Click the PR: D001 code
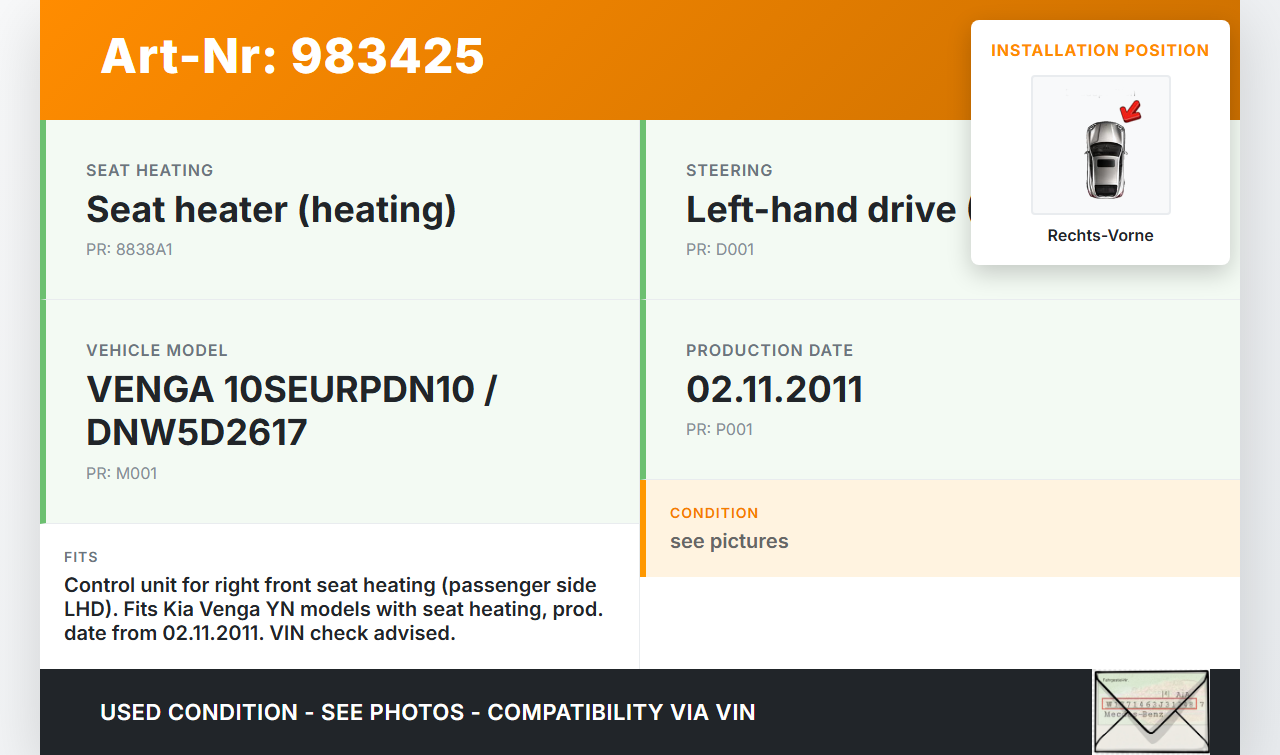The image size is (1280, 755). pyautogui.click(x=720, y=250)
